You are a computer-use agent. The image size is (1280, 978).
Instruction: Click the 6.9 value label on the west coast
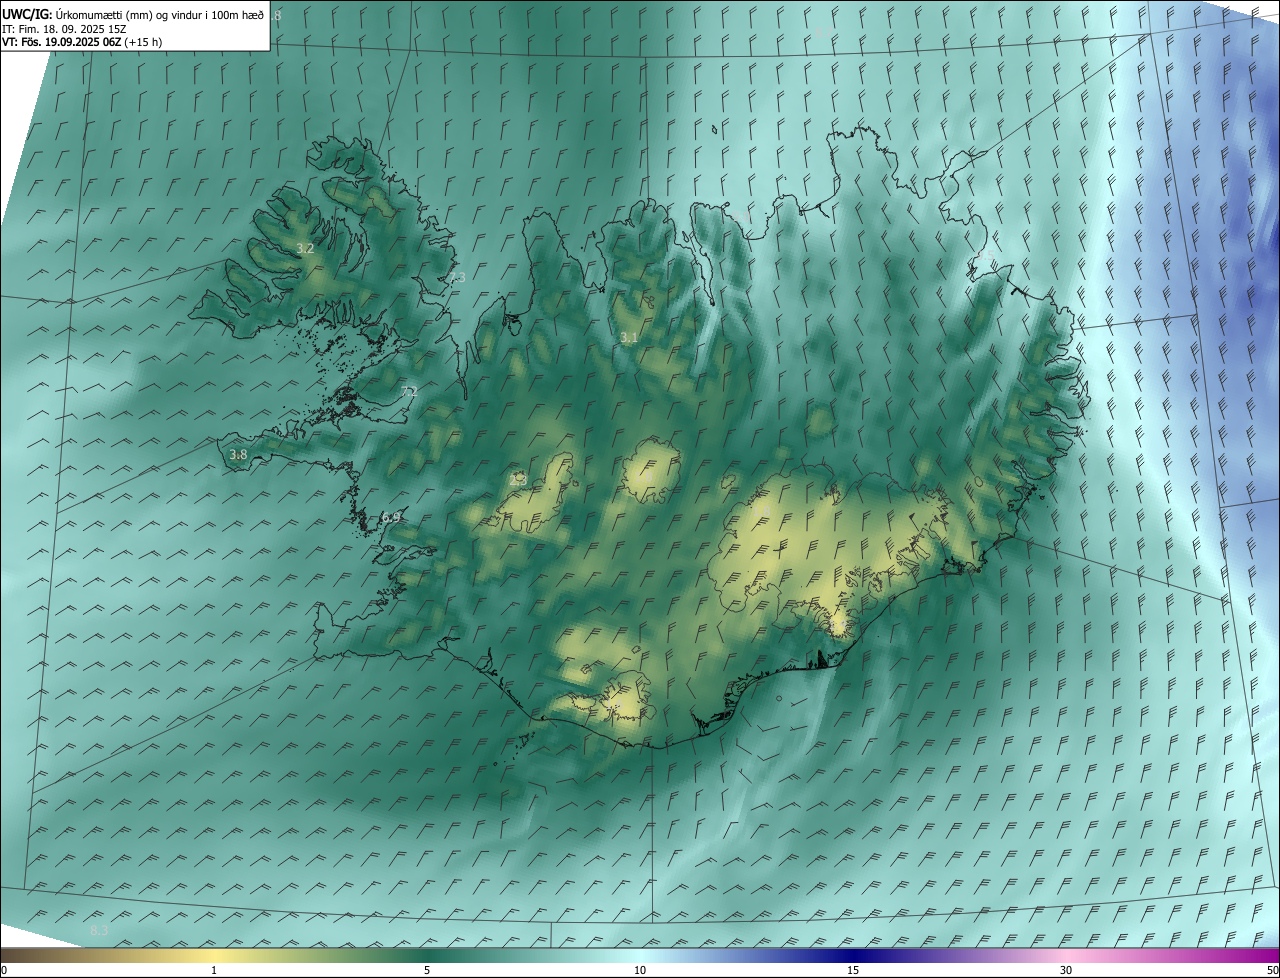tap(391, 517)
